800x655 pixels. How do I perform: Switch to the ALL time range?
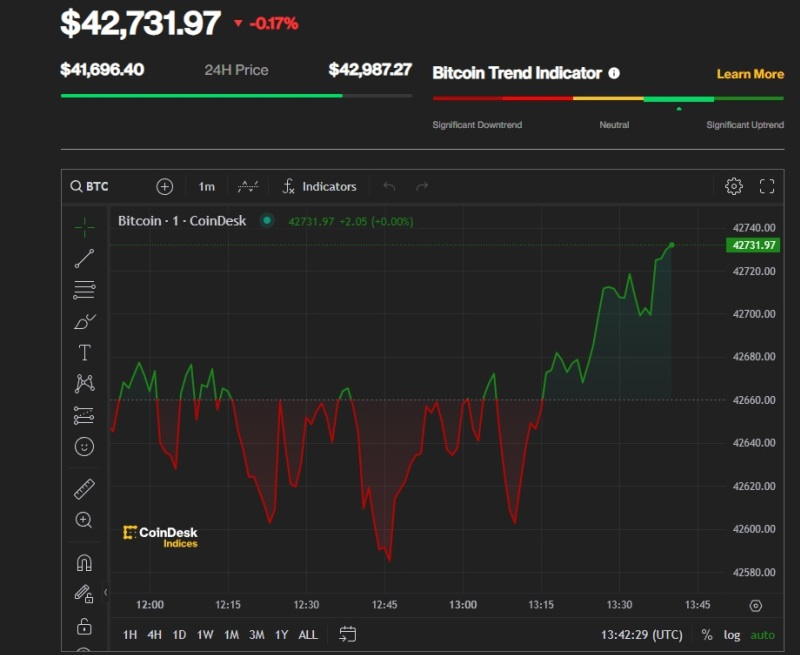(x=308, y=635)
